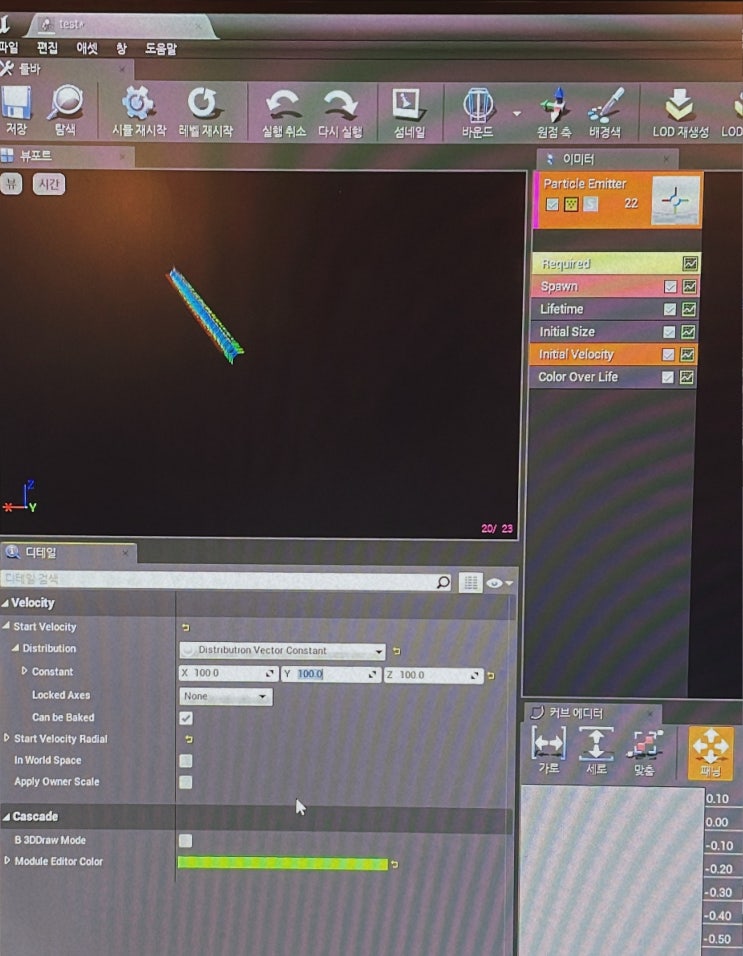Open the eye view options dropdown

pyautogui.click(x=499, y=583)
